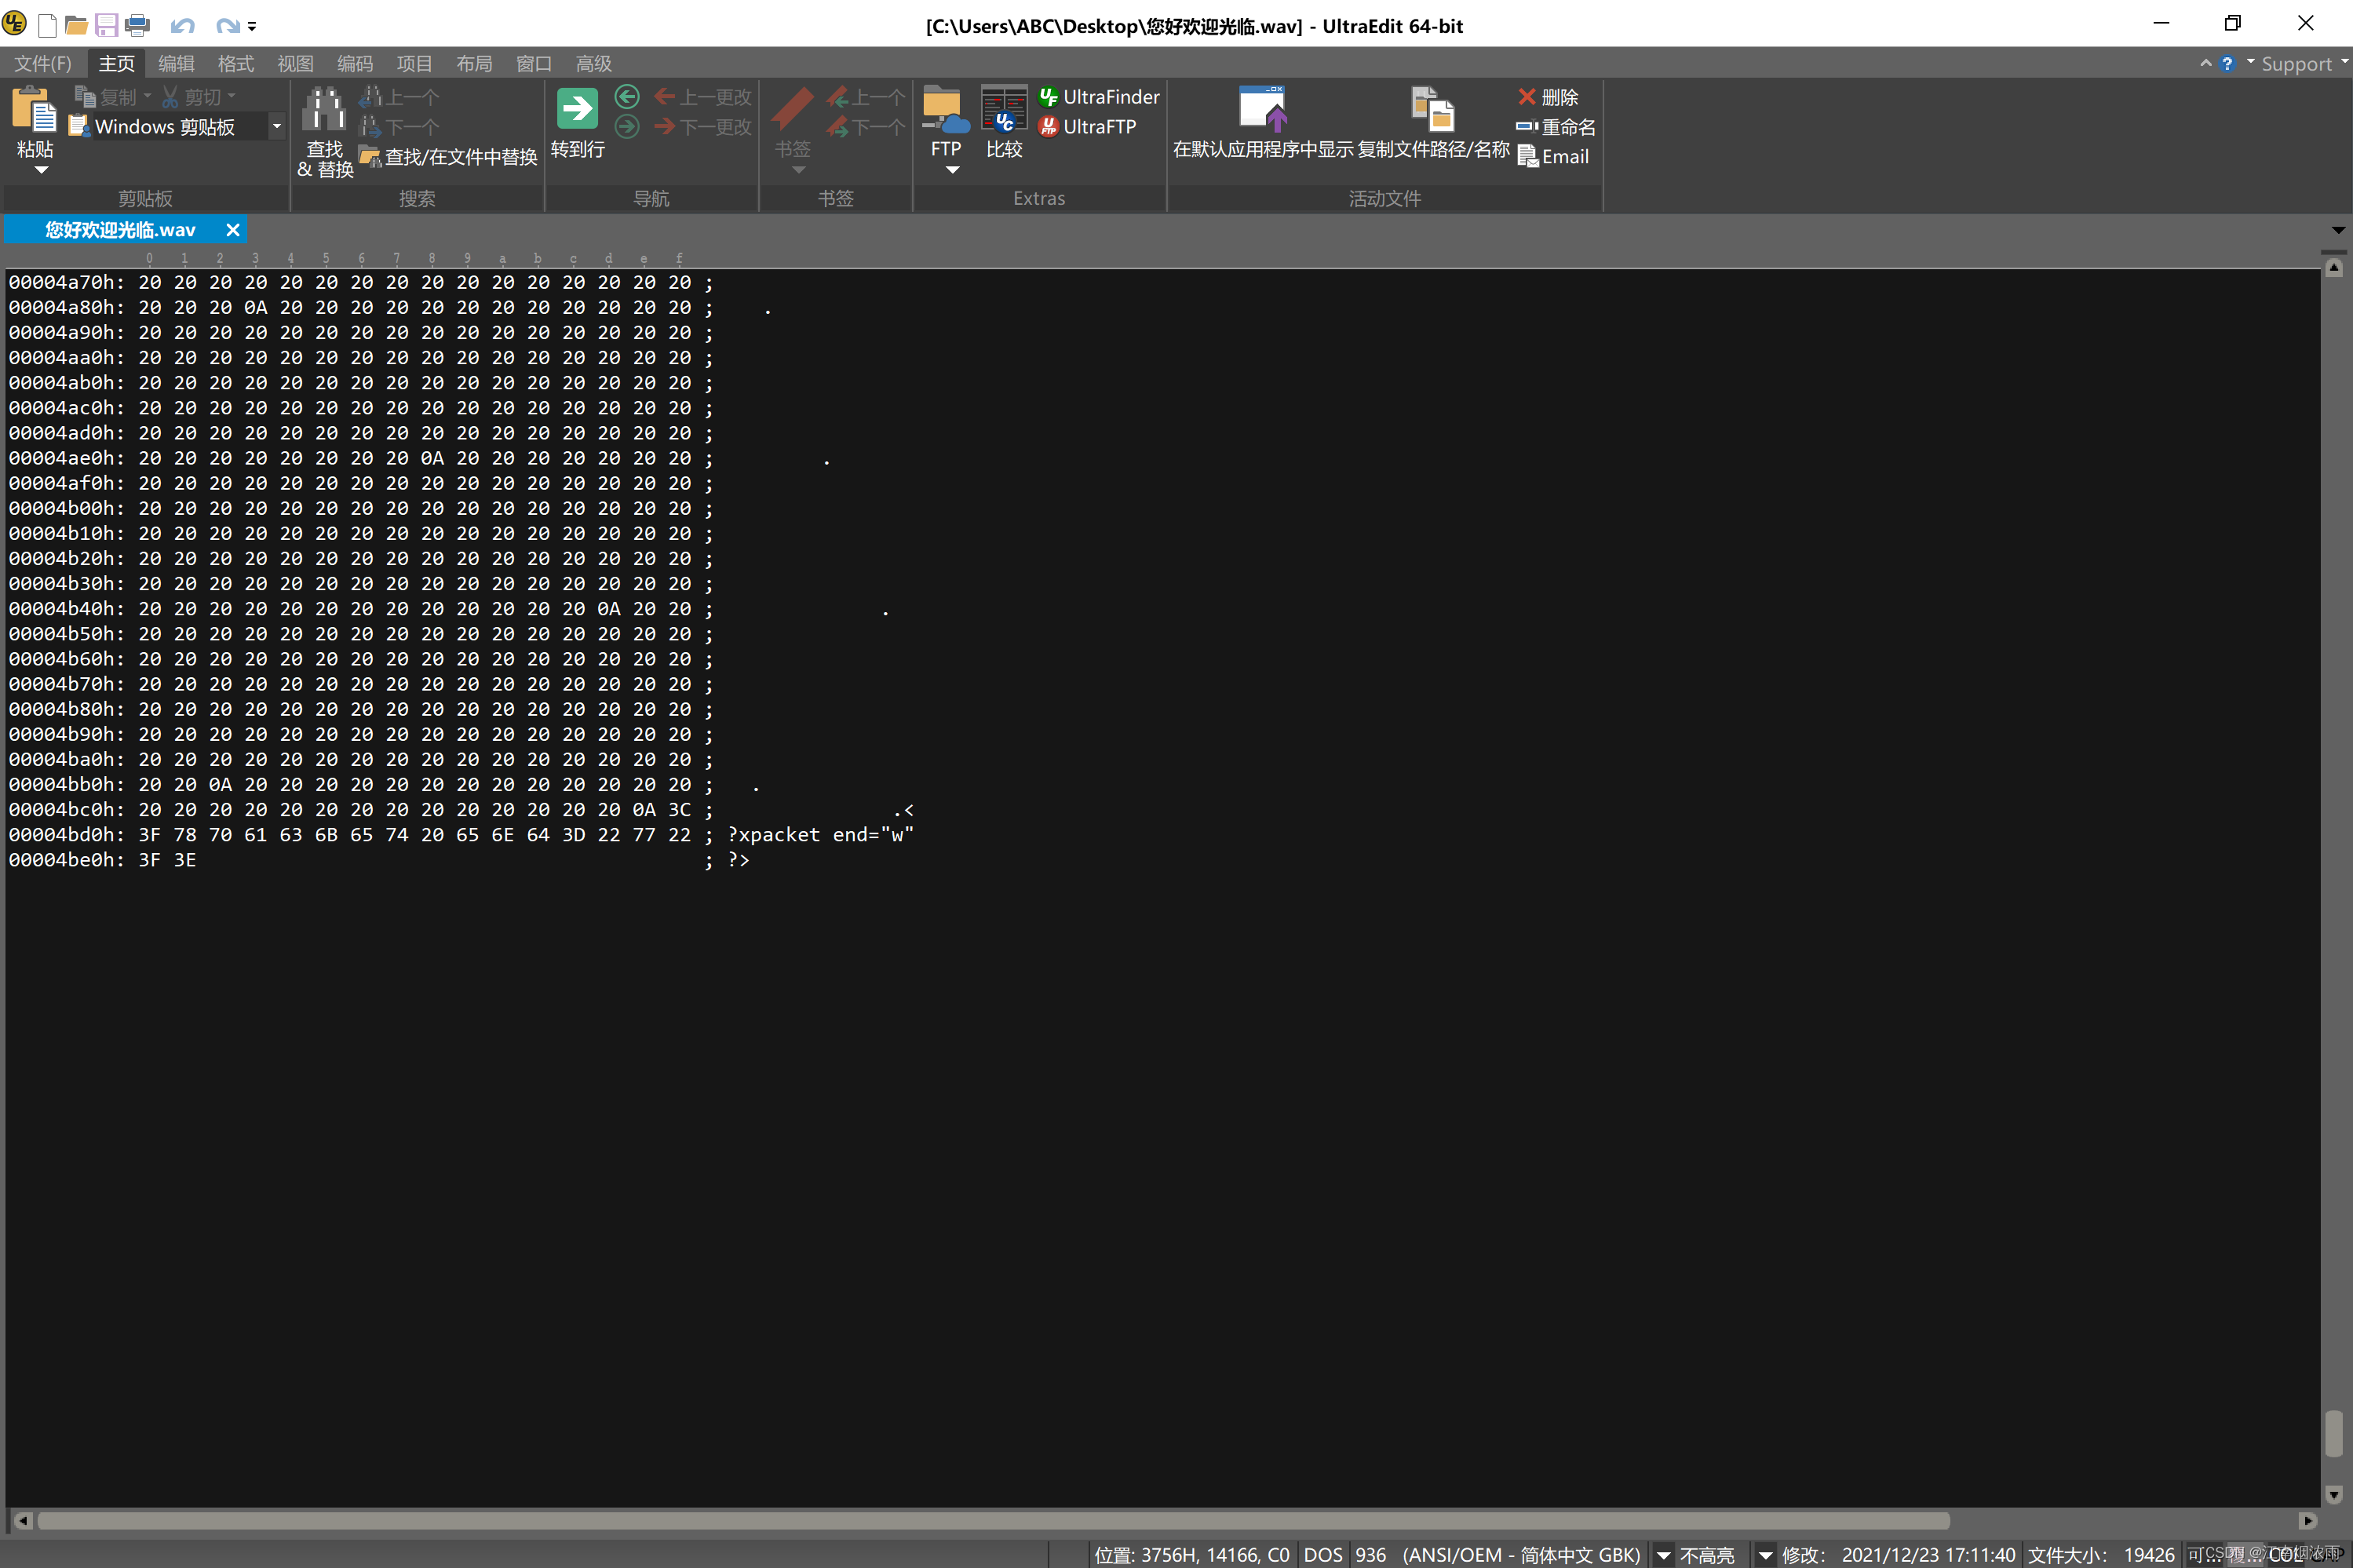Save file using the floppy disk icon

(x=106, y=25)
